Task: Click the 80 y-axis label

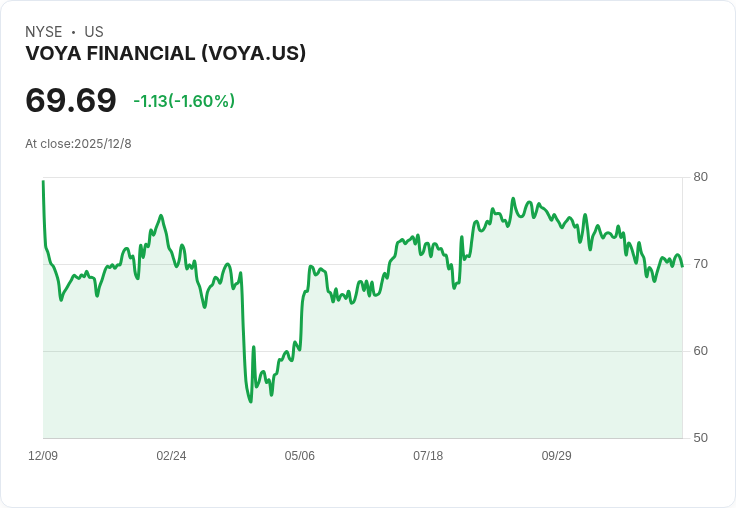Action: (x=700, y=177)
